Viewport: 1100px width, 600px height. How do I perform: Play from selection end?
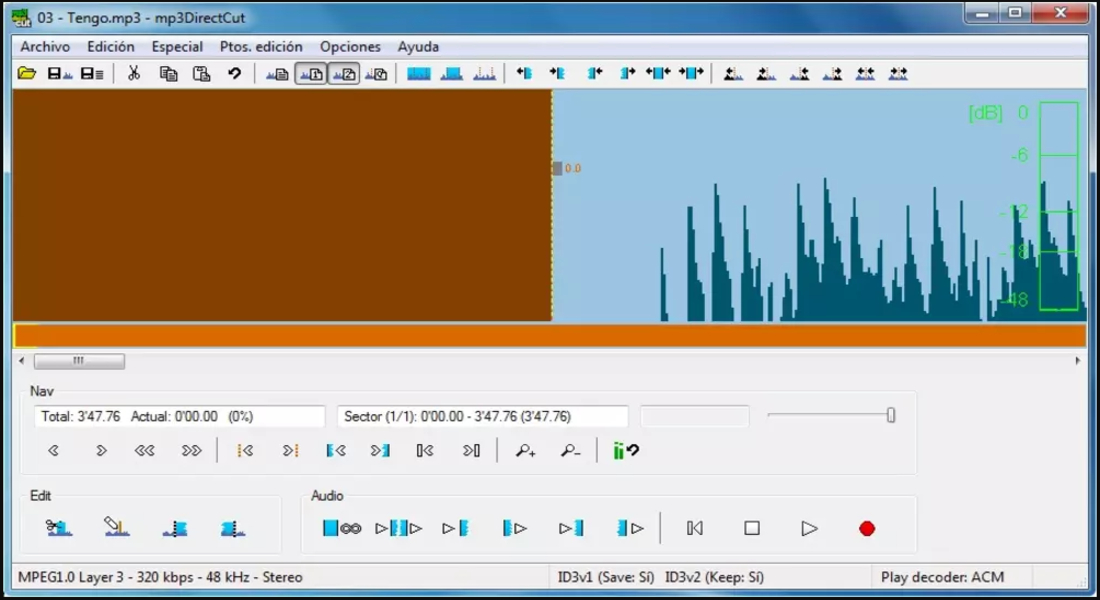[x=630, y=528]
